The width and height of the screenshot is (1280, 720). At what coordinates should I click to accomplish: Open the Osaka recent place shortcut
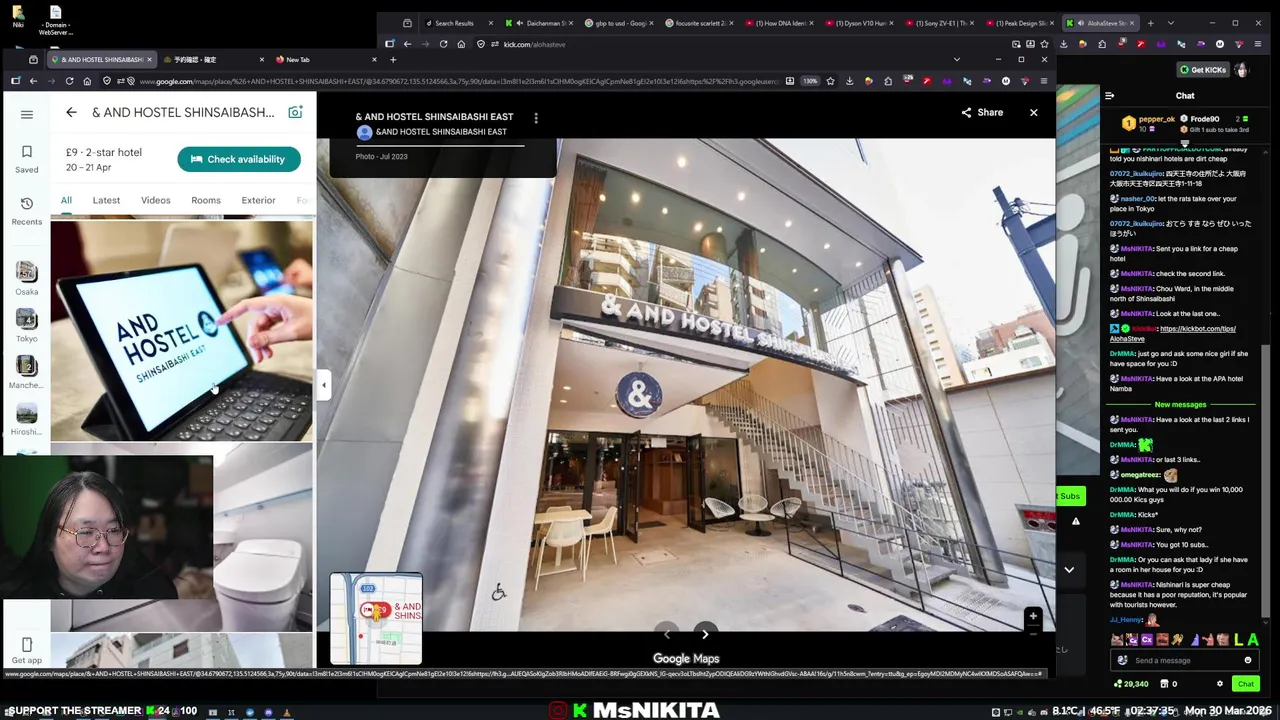coord(27,278)
